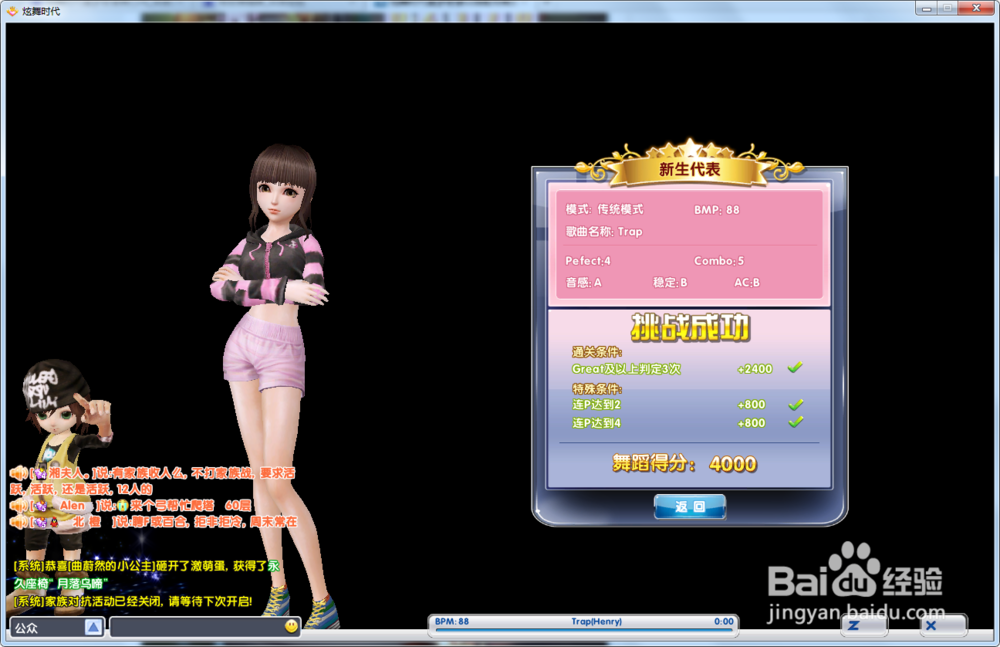Click the 月落乌啼 item name in chat
The image size is (1000, 647).
point(80,583)
